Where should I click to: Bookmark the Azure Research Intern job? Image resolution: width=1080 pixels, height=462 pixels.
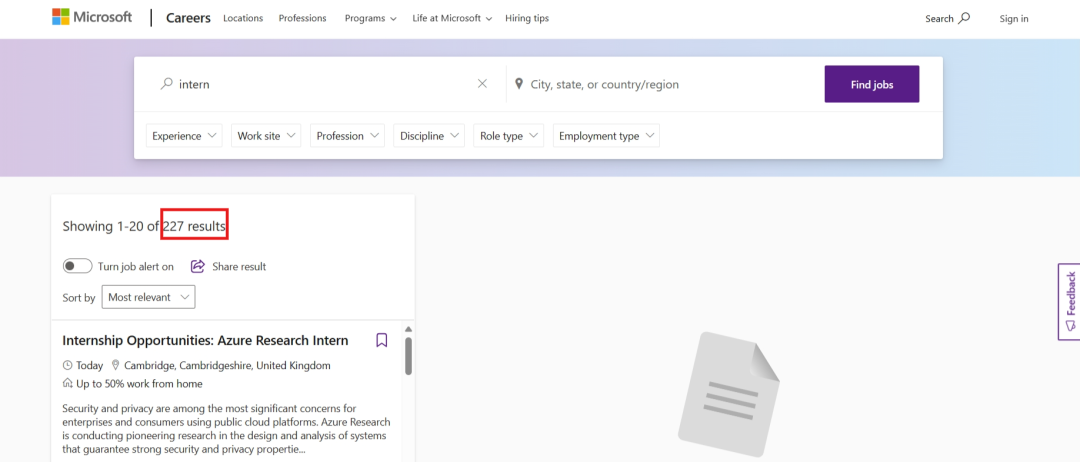click(x=382, y=340)
